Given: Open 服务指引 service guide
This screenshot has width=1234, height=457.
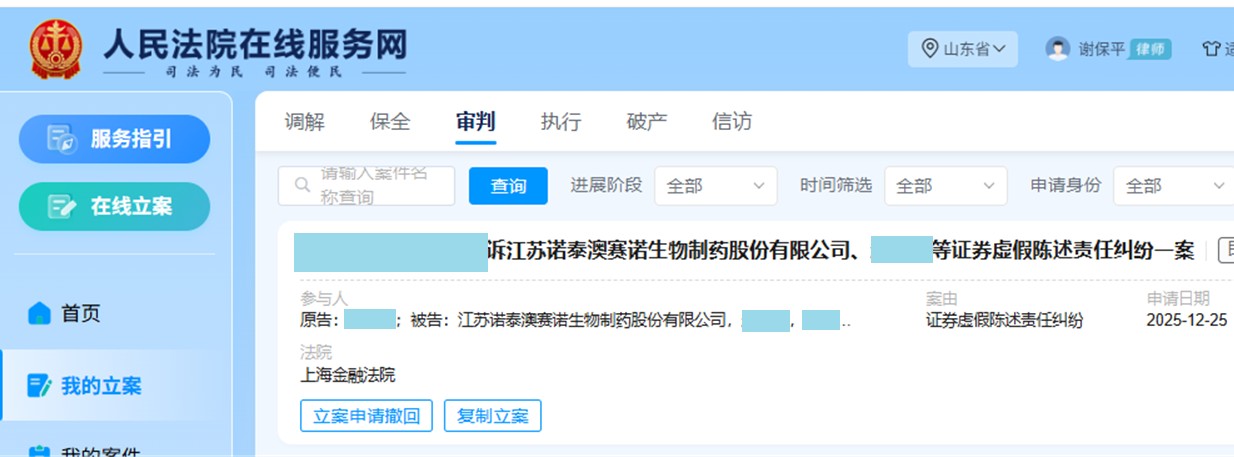Looking at the screenshot, I should coord(115,139).
